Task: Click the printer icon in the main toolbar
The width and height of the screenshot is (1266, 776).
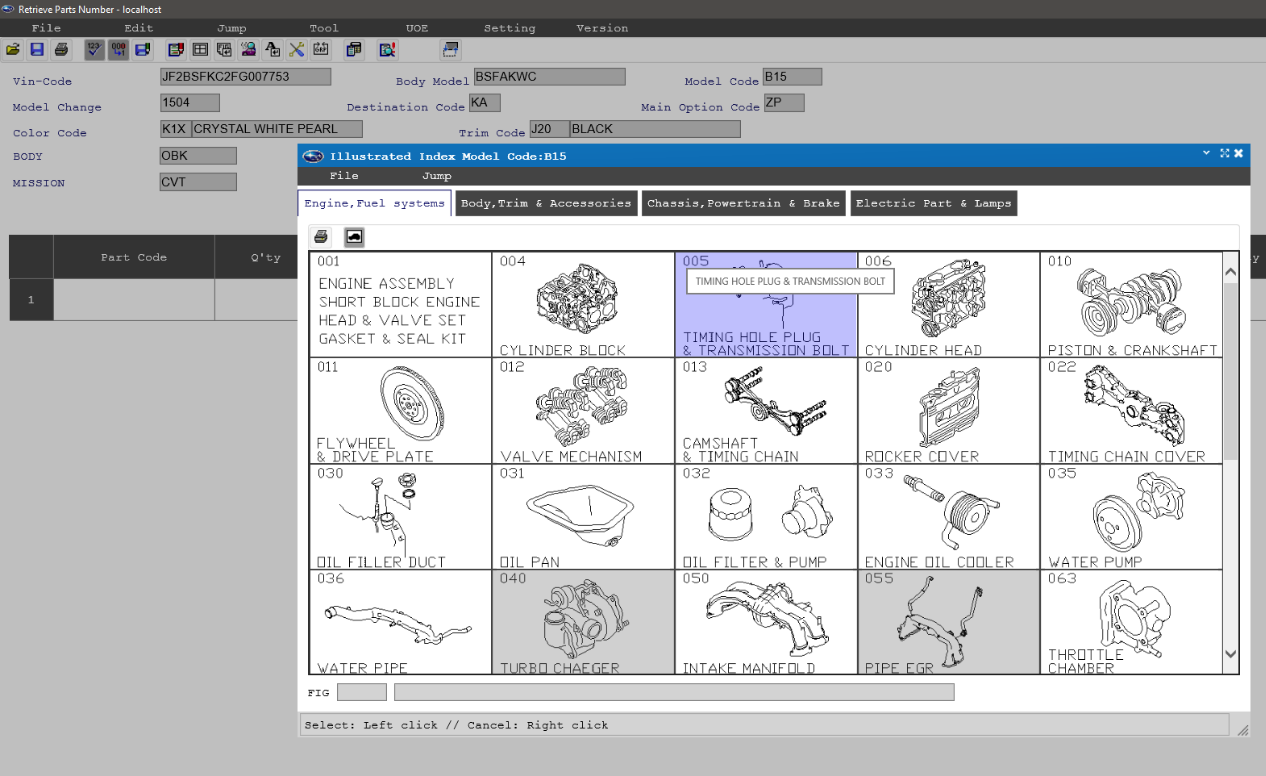Action: coord(61,49)
